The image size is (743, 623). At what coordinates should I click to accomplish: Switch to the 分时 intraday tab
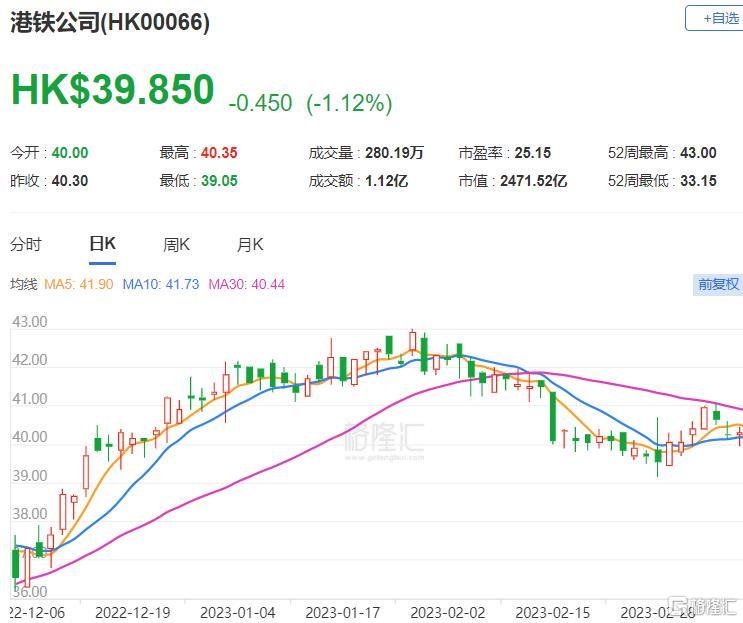(26, 244)
